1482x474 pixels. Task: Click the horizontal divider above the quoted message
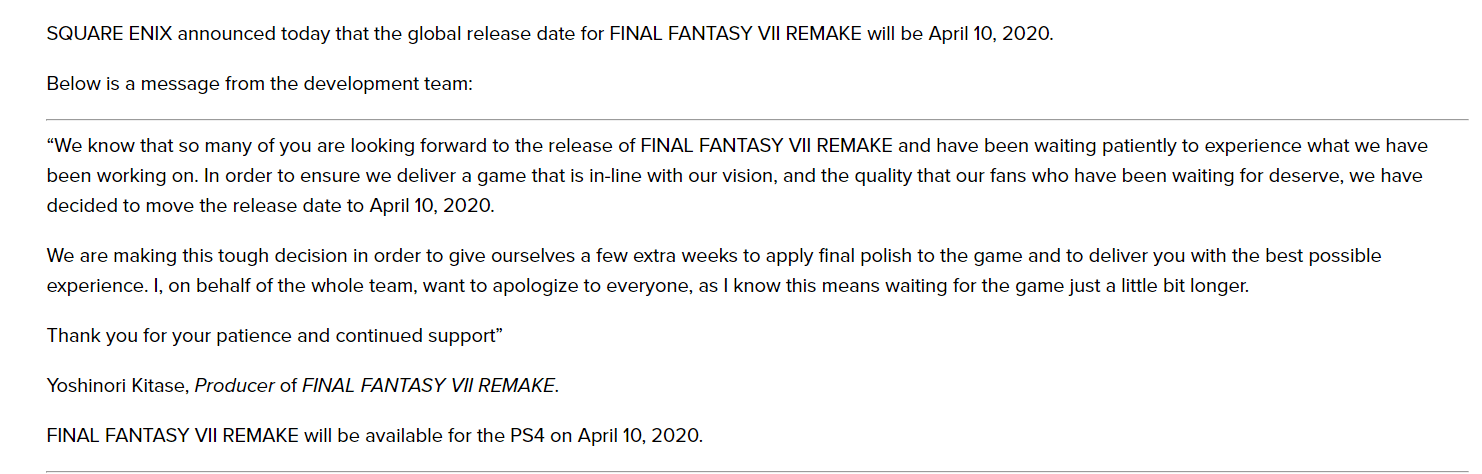740,119
